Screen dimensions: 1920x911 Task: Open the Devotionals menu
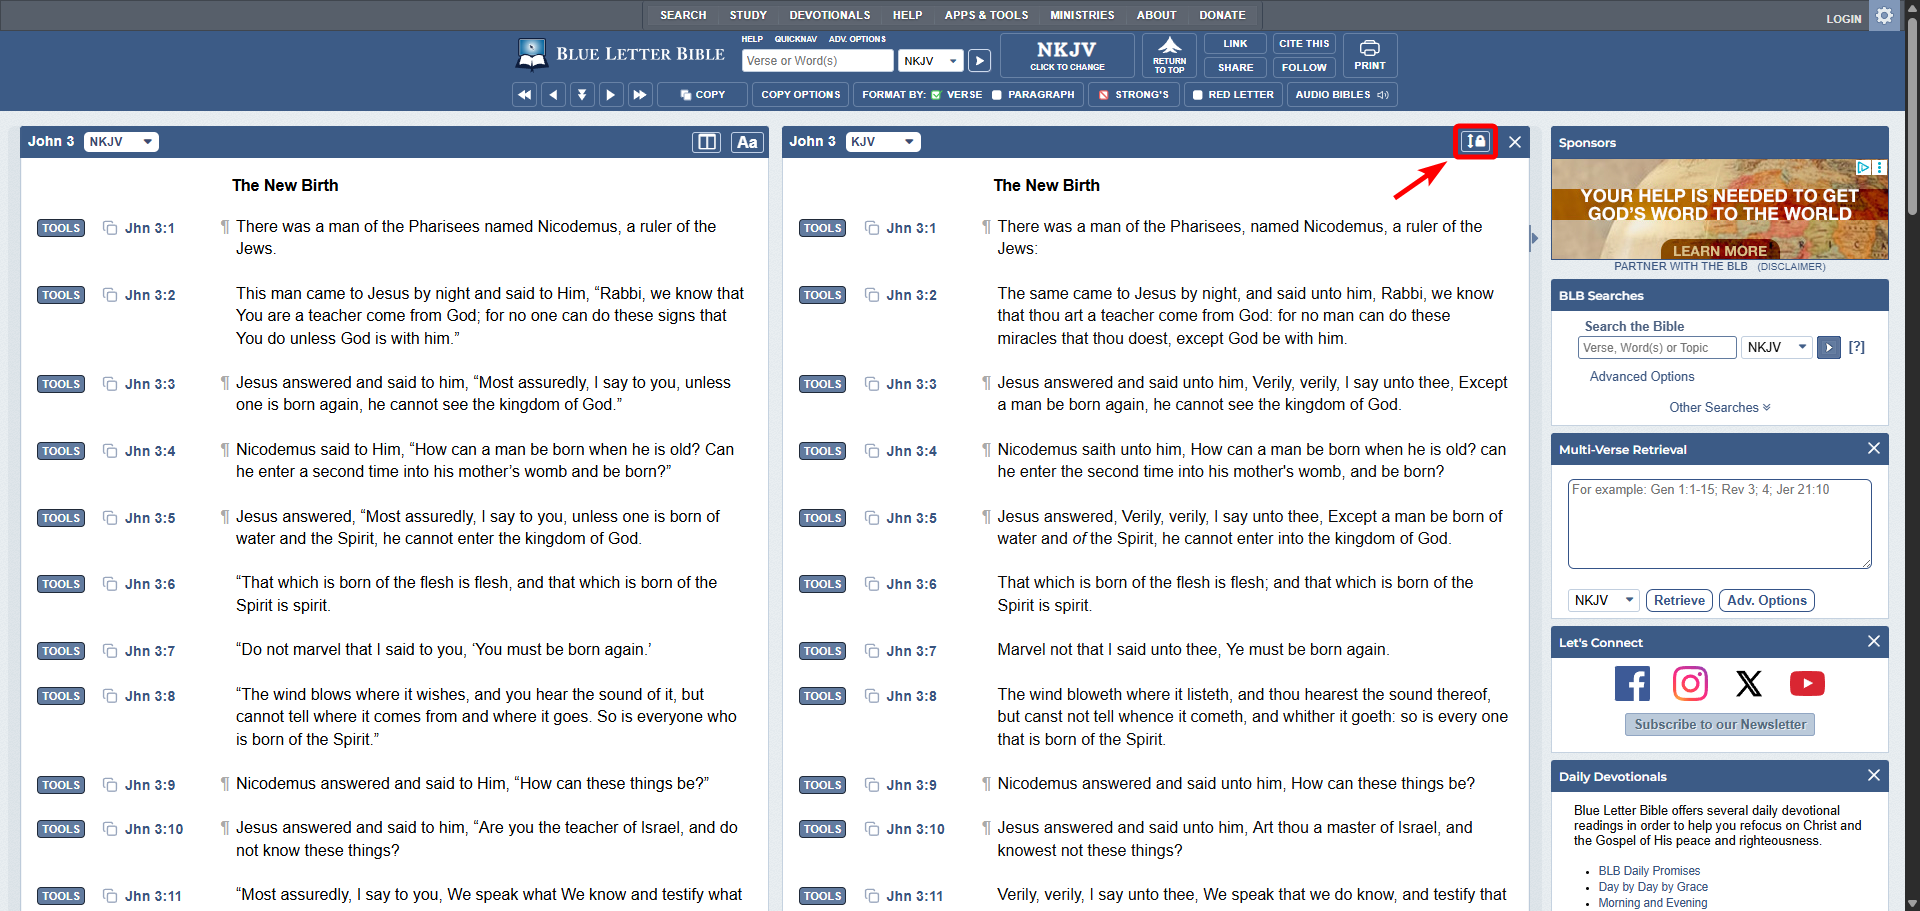pos(829,15)
